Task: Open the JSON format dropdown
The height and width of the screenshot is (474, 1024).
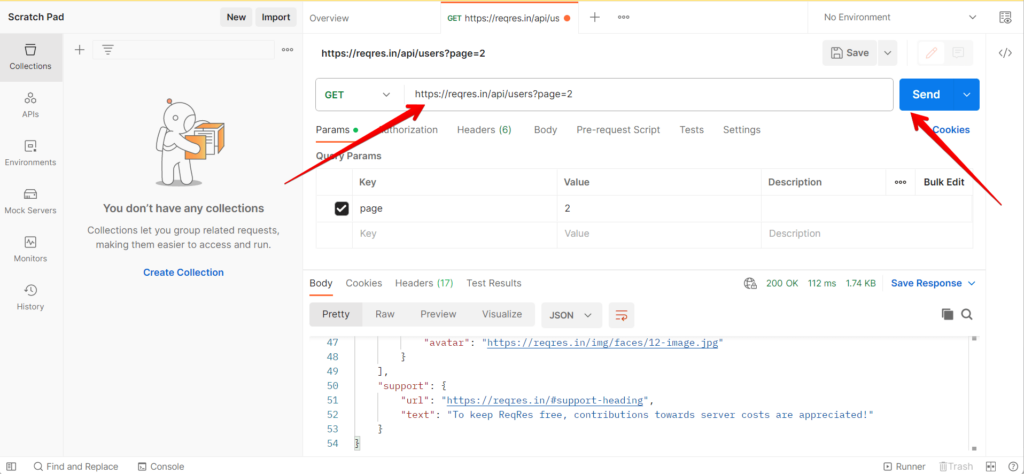Action: [x=571, y=315]
